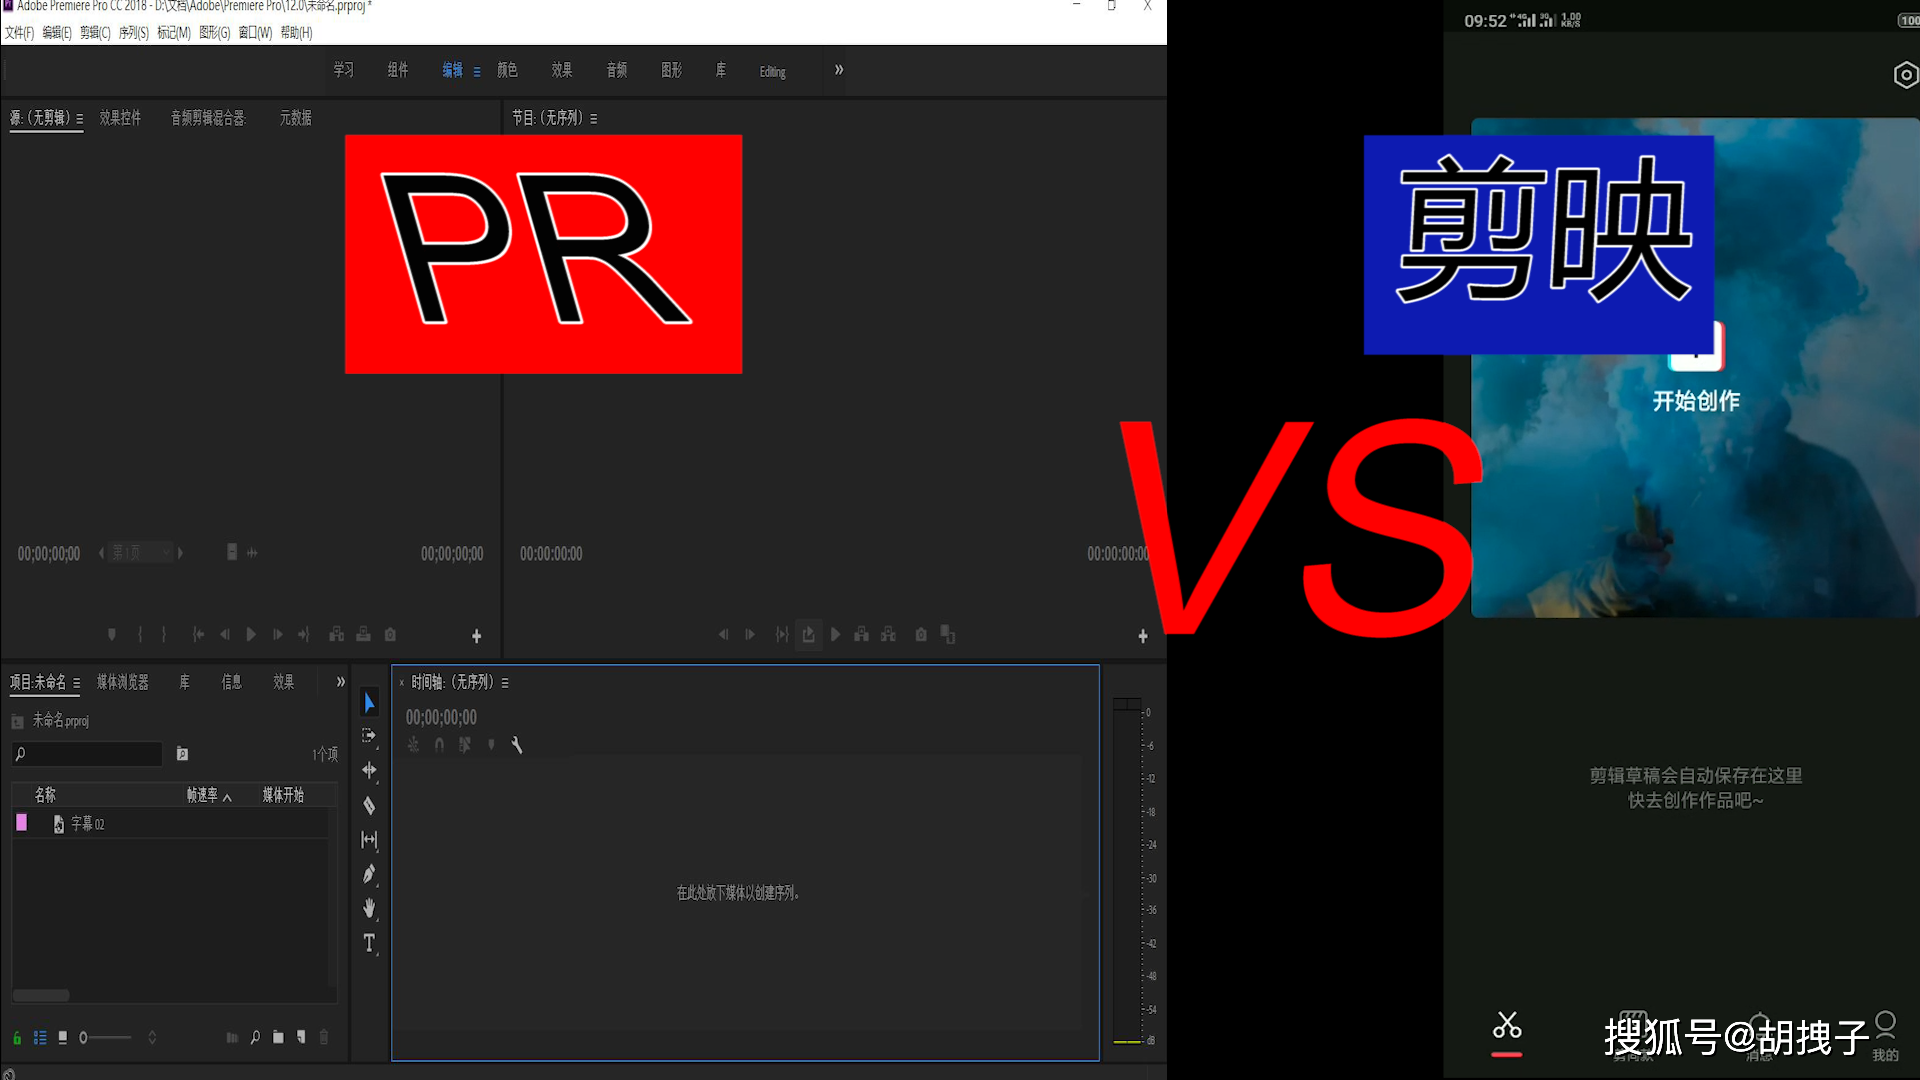
Task: Select the Hand tool
Action: click(x=369, y=908)
